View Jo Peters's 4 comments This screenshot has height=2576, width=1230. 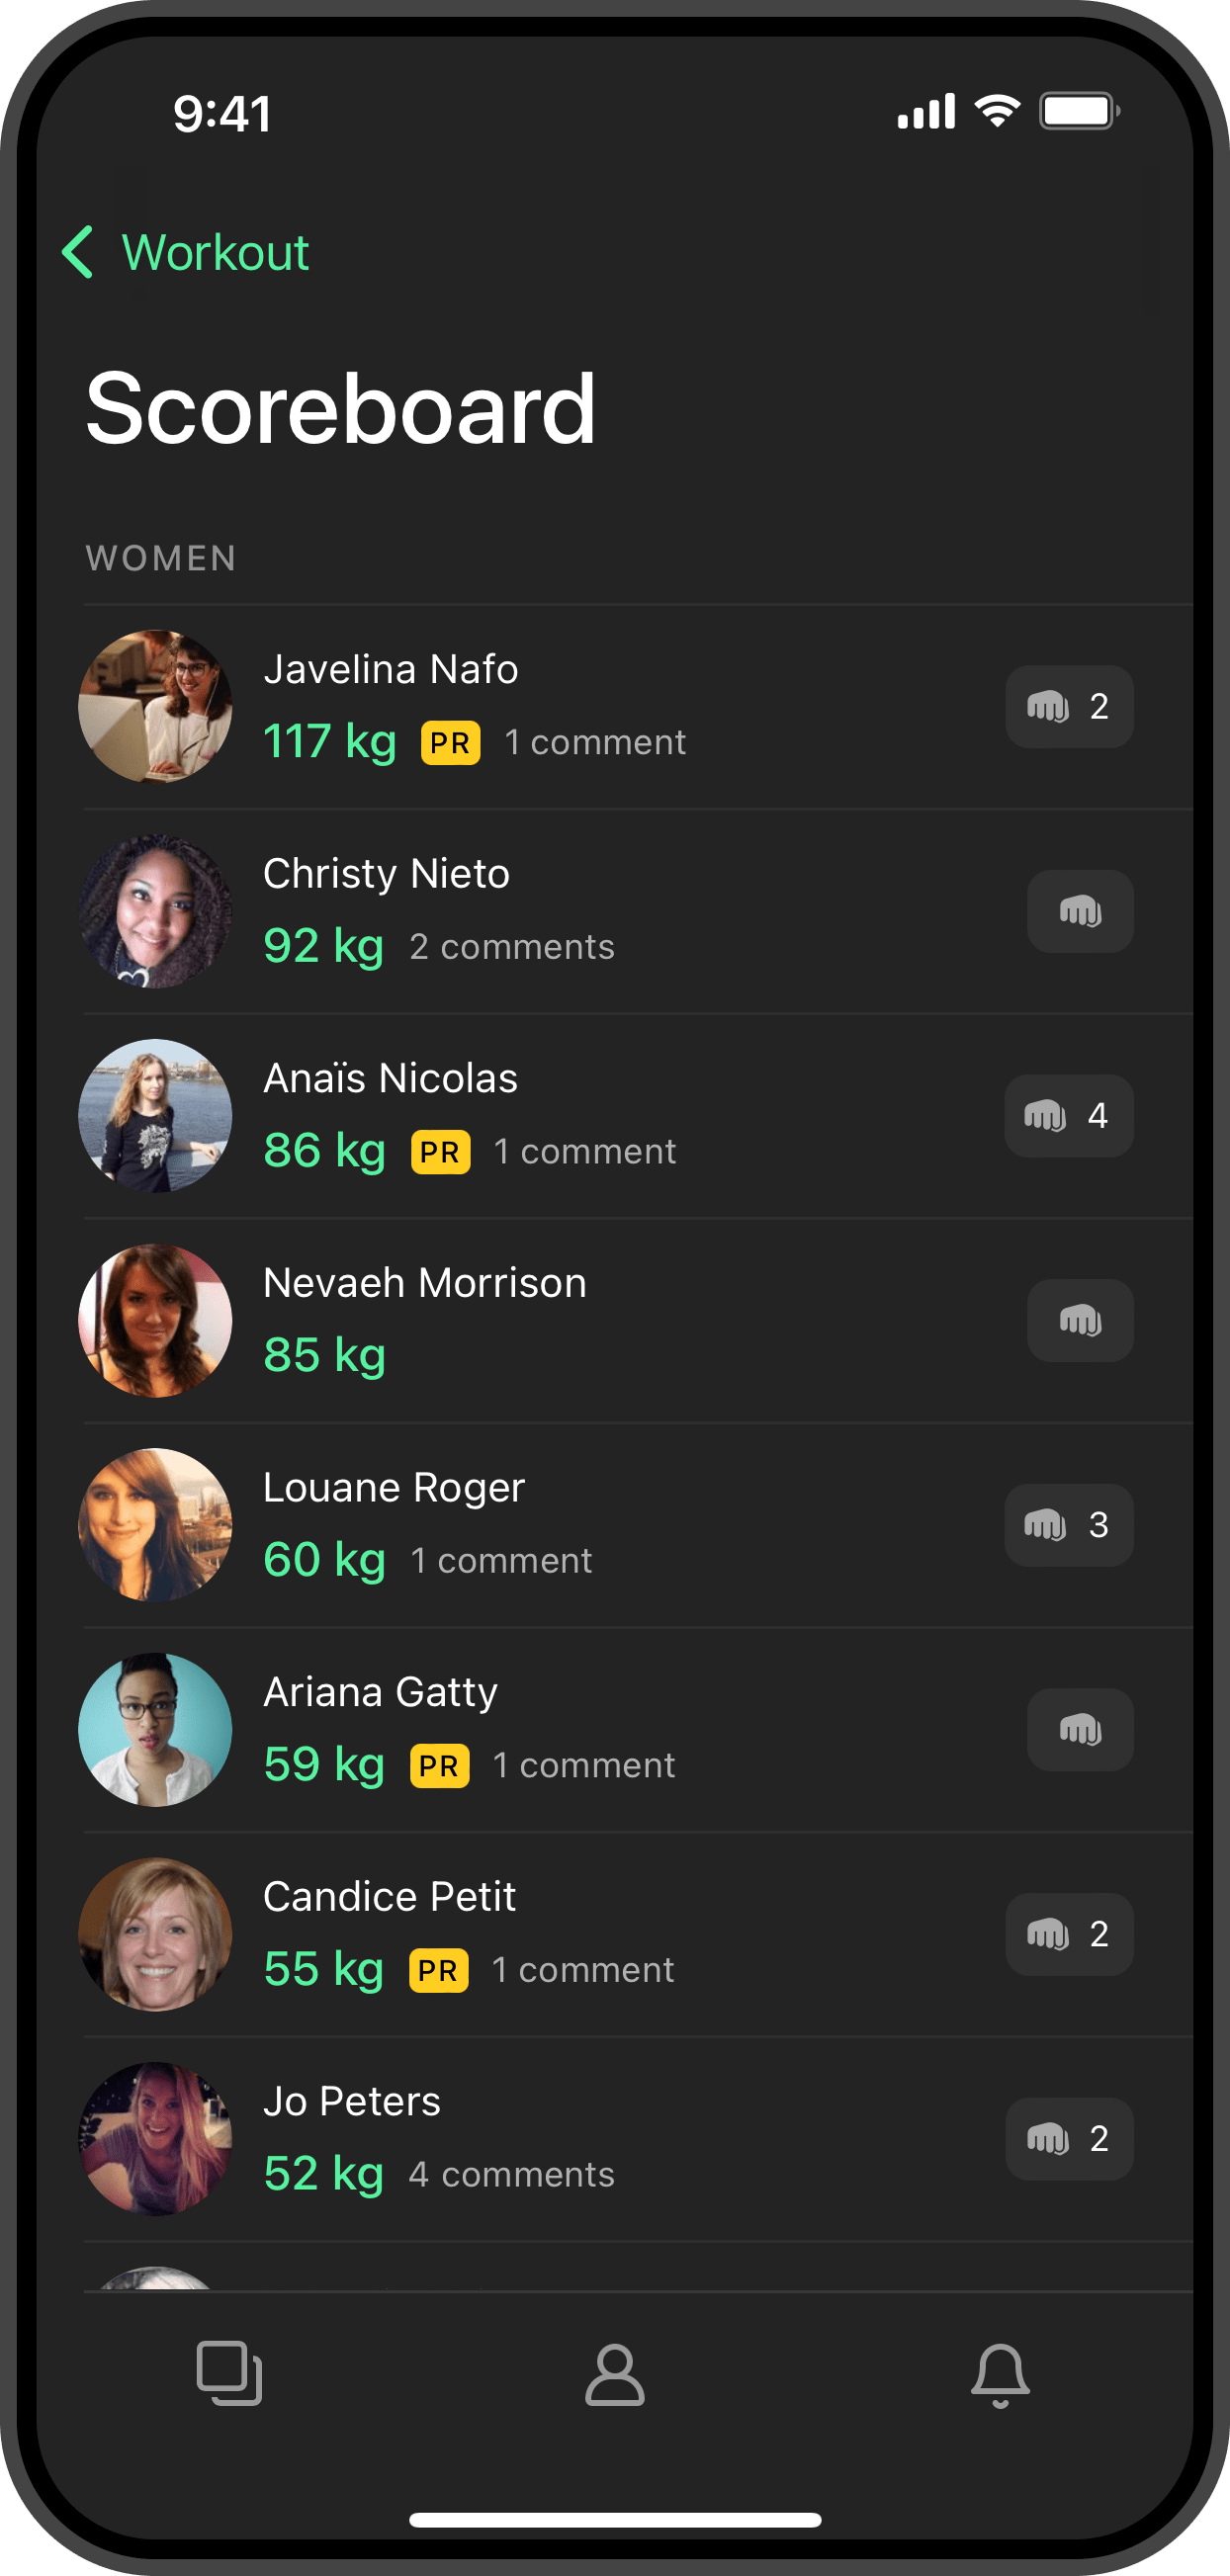[x=511, y=2175]
